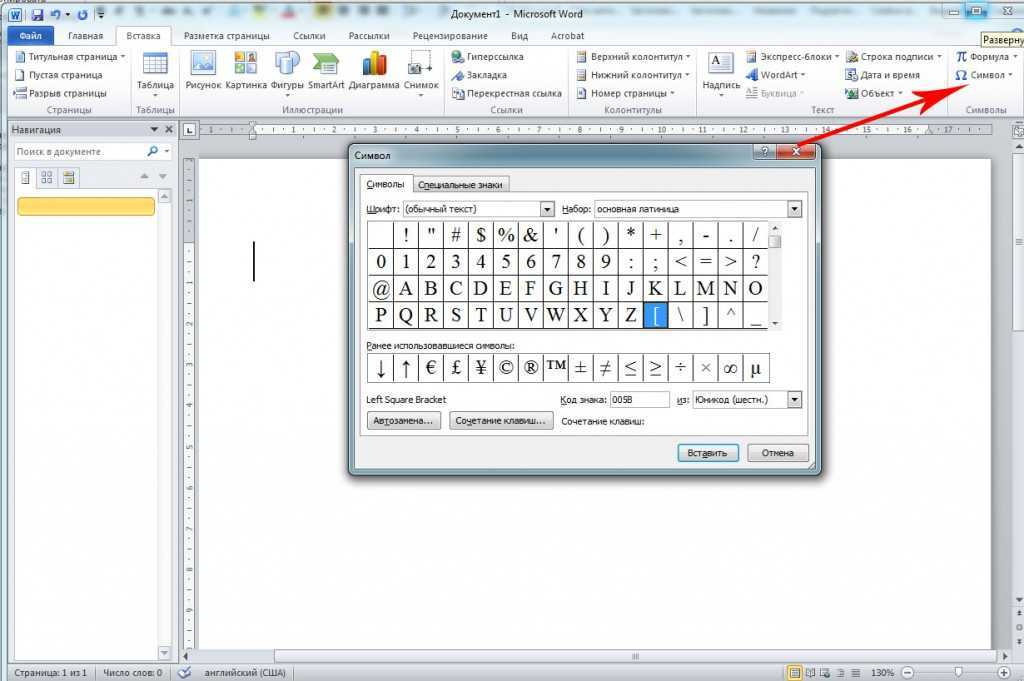Insert a Перекрестная ссылка cross-reference
Screen dimensions: 1024x681
pos(506,93)
